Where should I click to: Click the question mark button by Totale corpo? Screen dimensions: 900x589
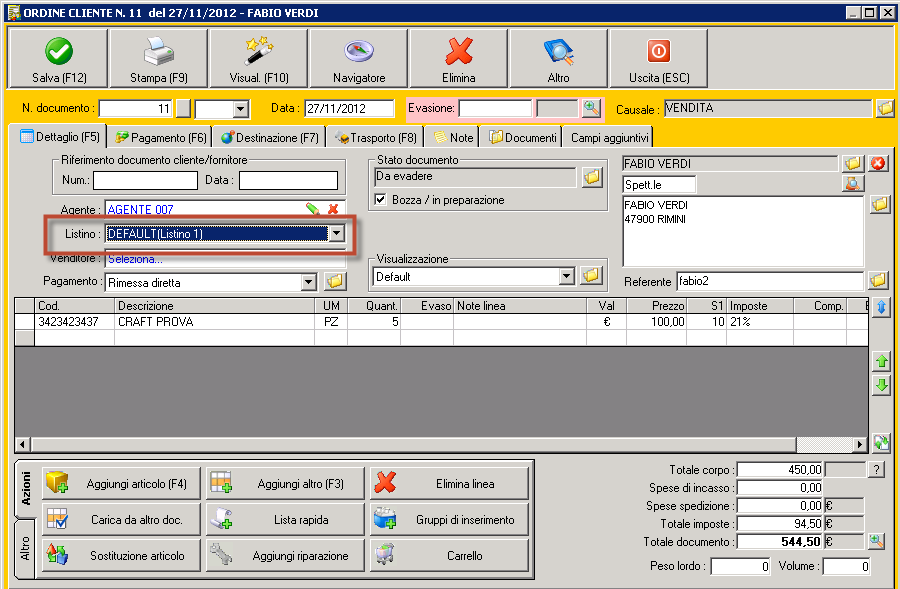(876, 470)
